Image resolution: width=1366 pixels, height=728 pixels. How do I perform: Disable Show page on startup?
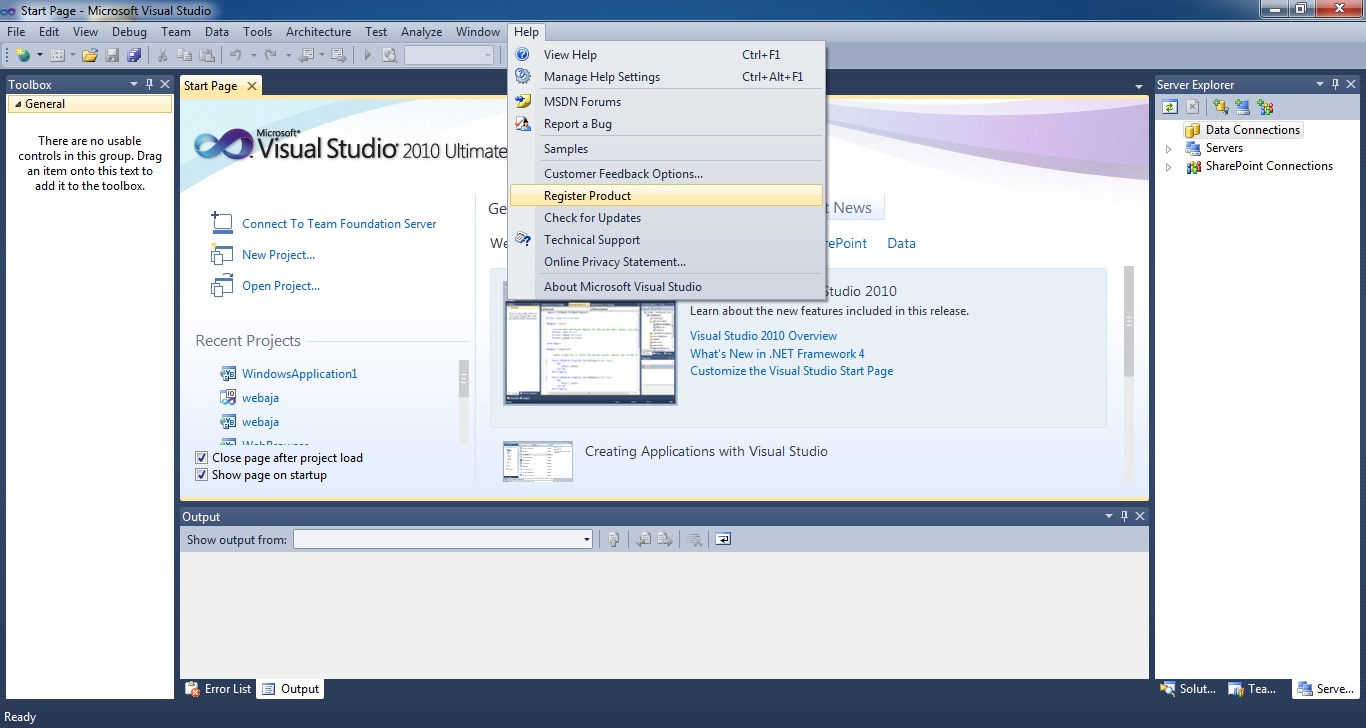click(x=202, y=474)
